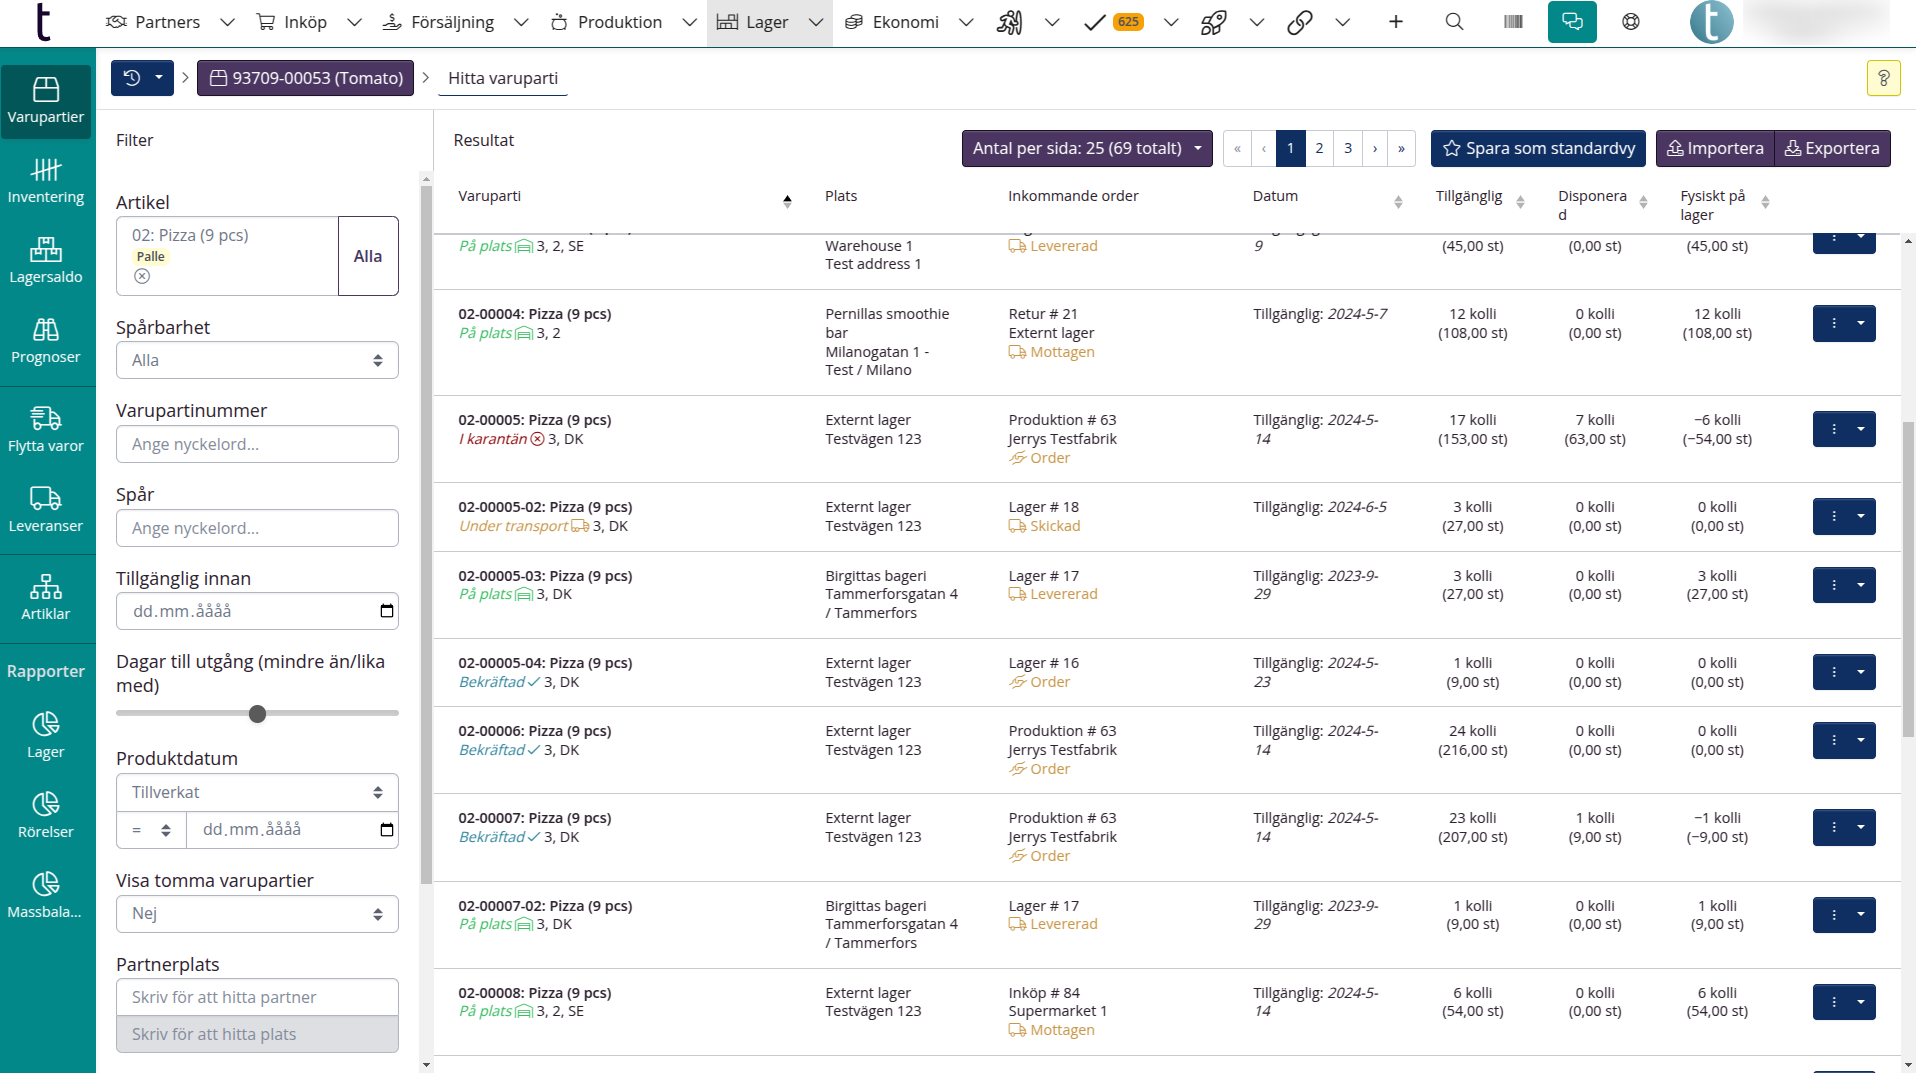Click the Dagar till utgång slider handle
1916x1073 pixels.
pos(257,714)
